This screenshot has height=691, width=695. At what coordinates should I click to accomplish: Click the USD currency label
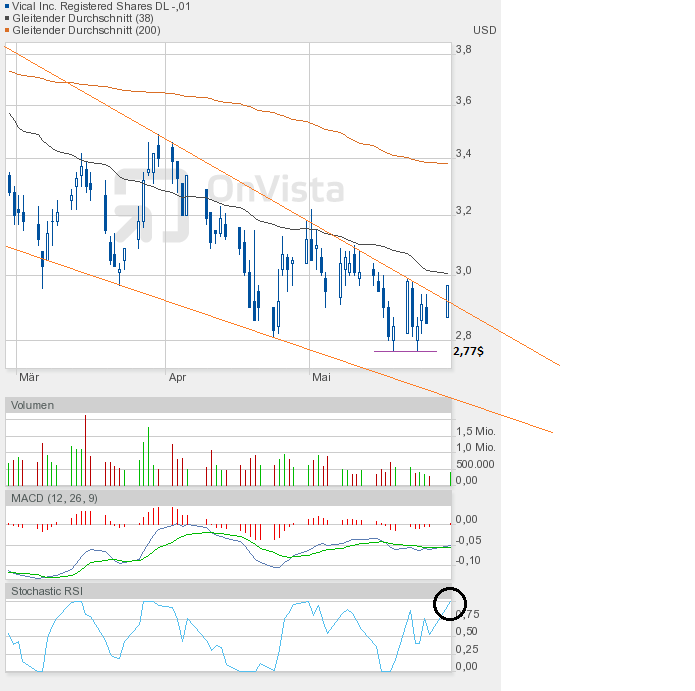[x=484, y=30]
